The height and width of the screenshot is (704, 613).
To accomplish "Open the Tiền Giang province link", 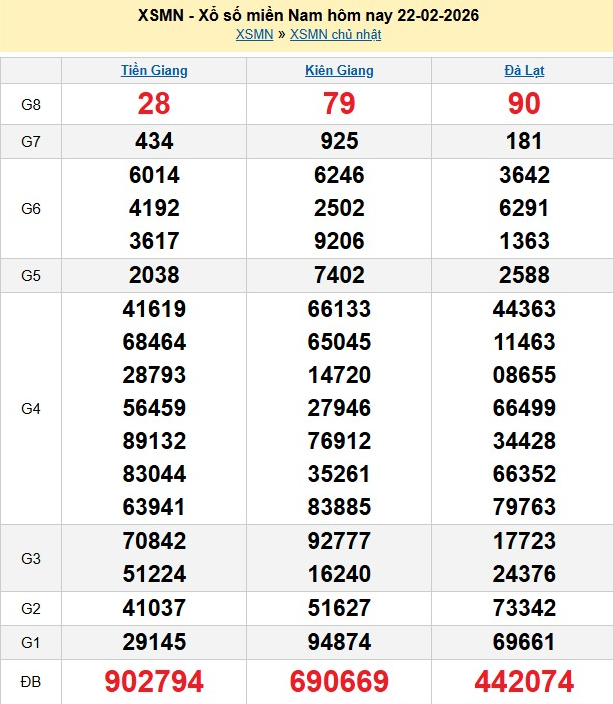I will pyautogui.click(x=154, y=71).
